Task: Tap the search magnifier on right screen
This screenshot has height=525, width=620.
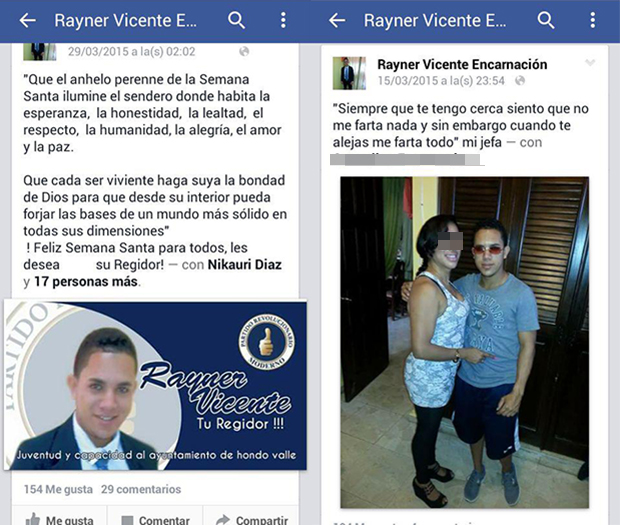Action: pos(546,20)
